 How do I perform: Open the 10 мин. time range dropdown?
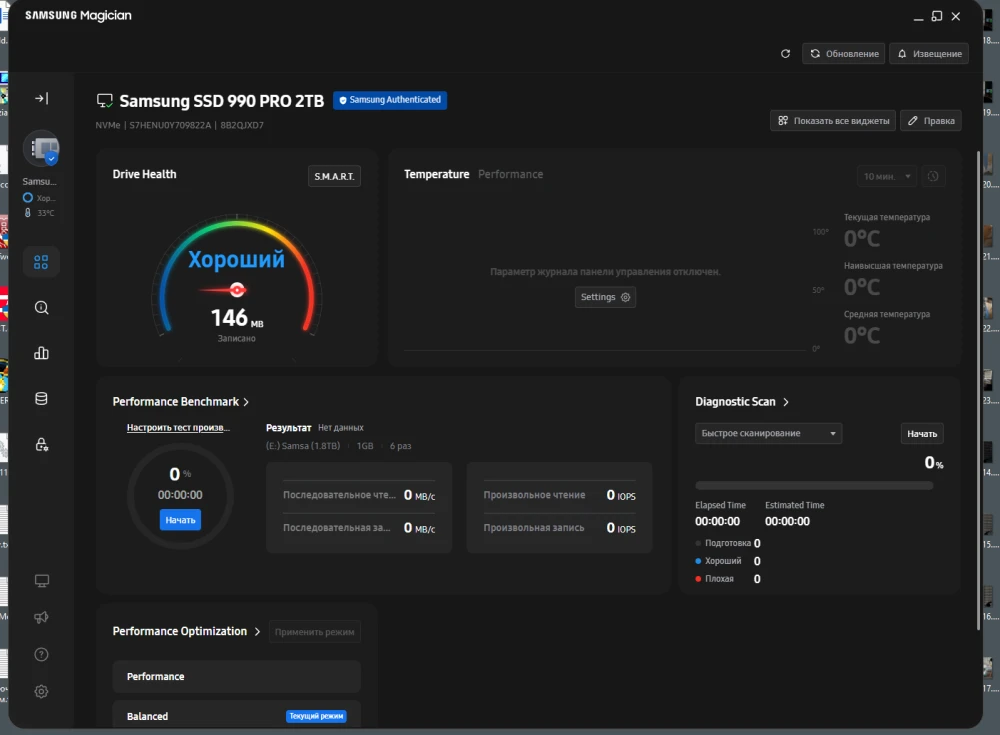[x=887, y=176]
